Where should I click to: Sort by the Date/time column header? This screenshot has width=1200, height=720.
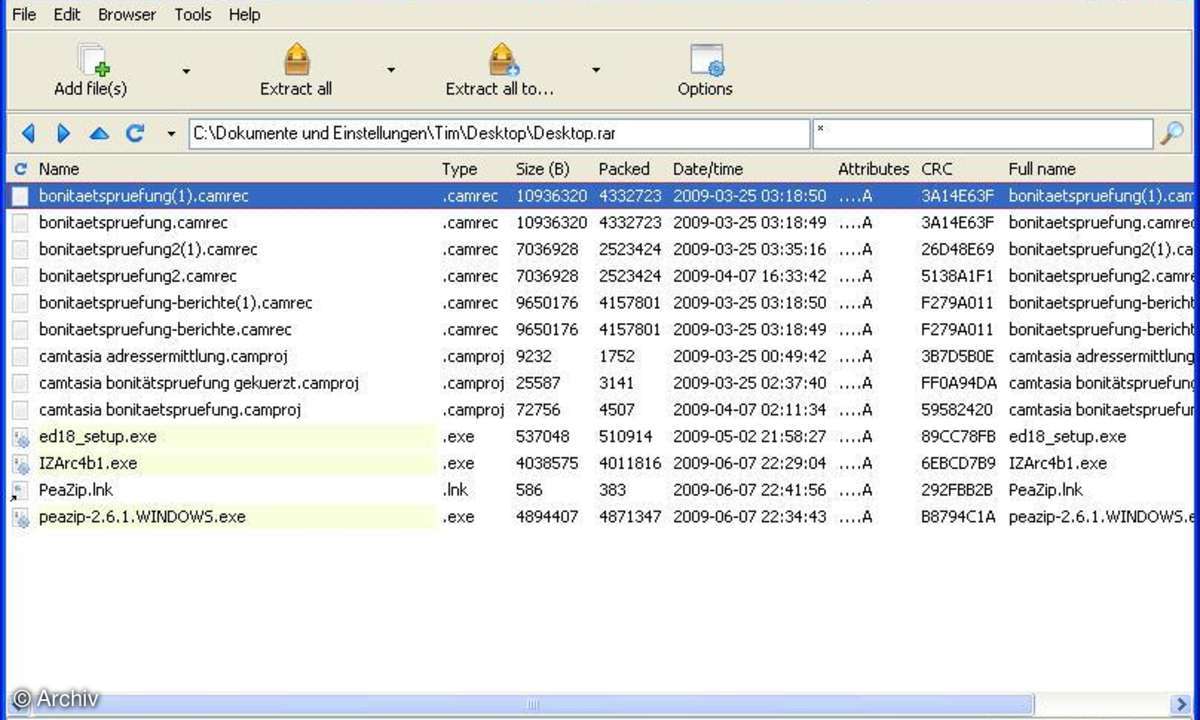click(708, 169)
